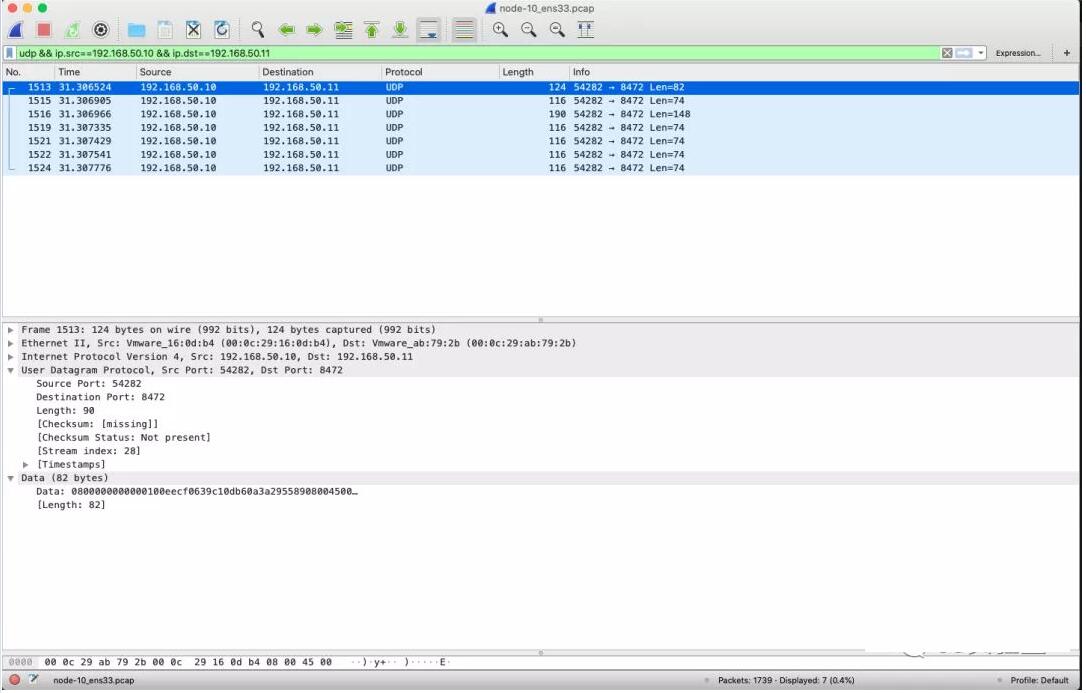Click the hex bytes row 0000
Screen dimensions: 1086x693
point(188,663)
